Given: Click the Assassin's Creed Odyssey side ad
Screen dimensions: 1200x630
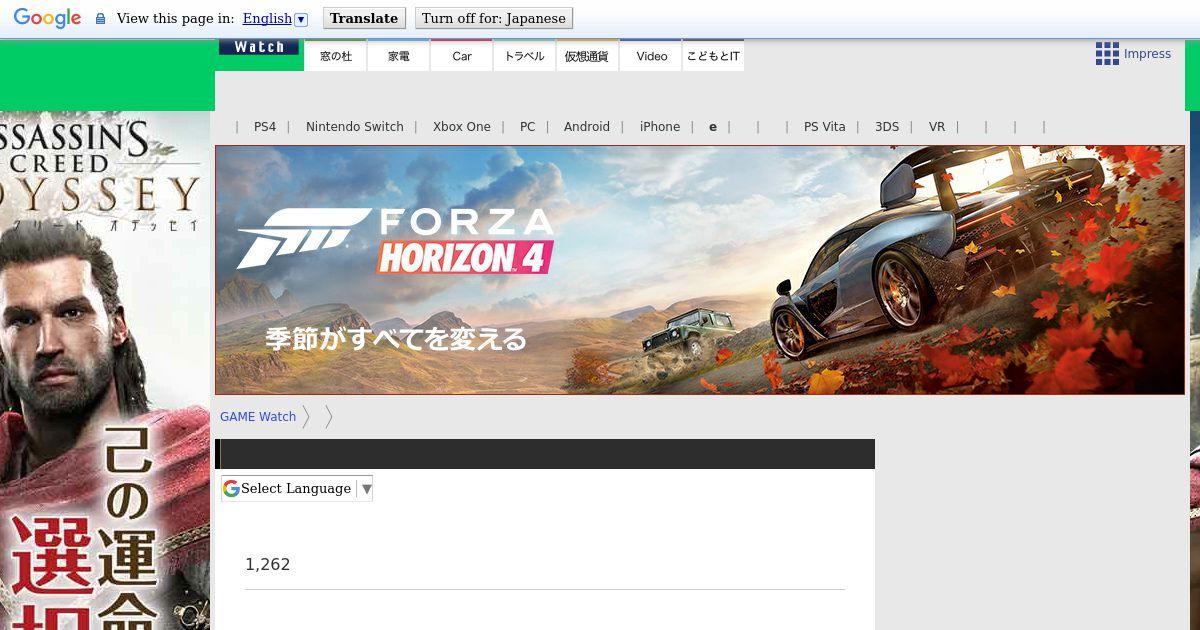Looking at the screenshot, I should (105, 370).
